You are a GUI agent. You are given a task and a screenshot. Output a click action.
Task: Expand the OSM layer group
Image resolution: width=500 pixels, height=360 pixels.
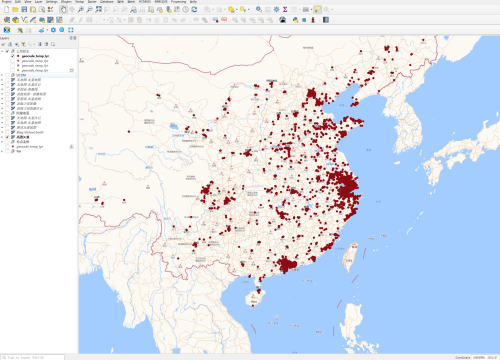[2, 75]
